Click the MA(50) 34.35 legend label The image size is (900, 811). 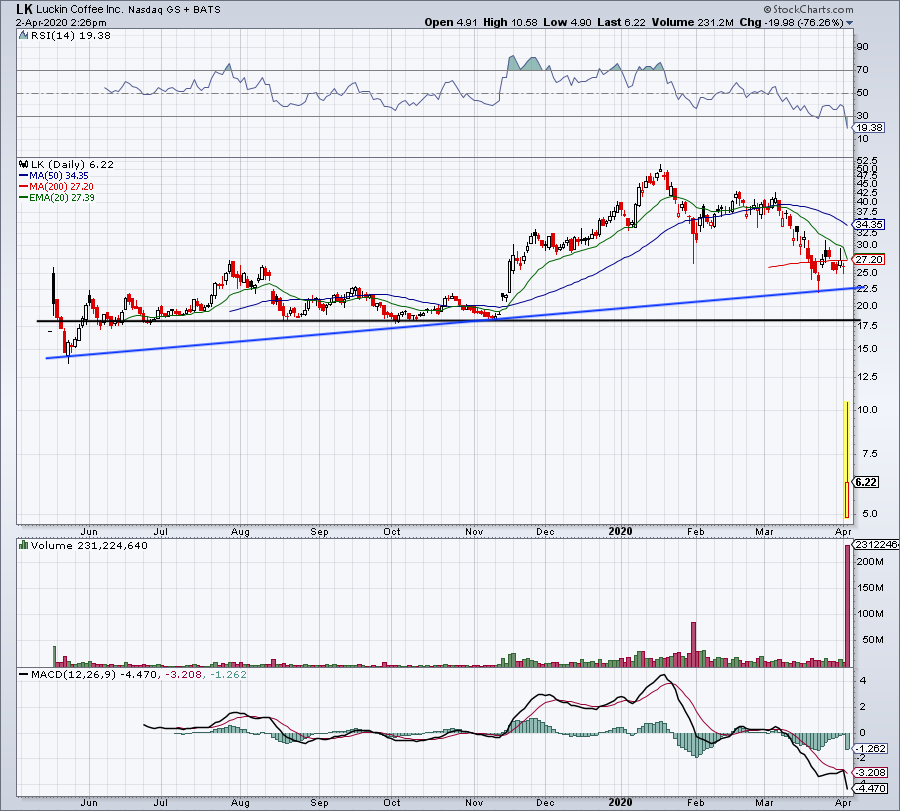coord(59,176)
